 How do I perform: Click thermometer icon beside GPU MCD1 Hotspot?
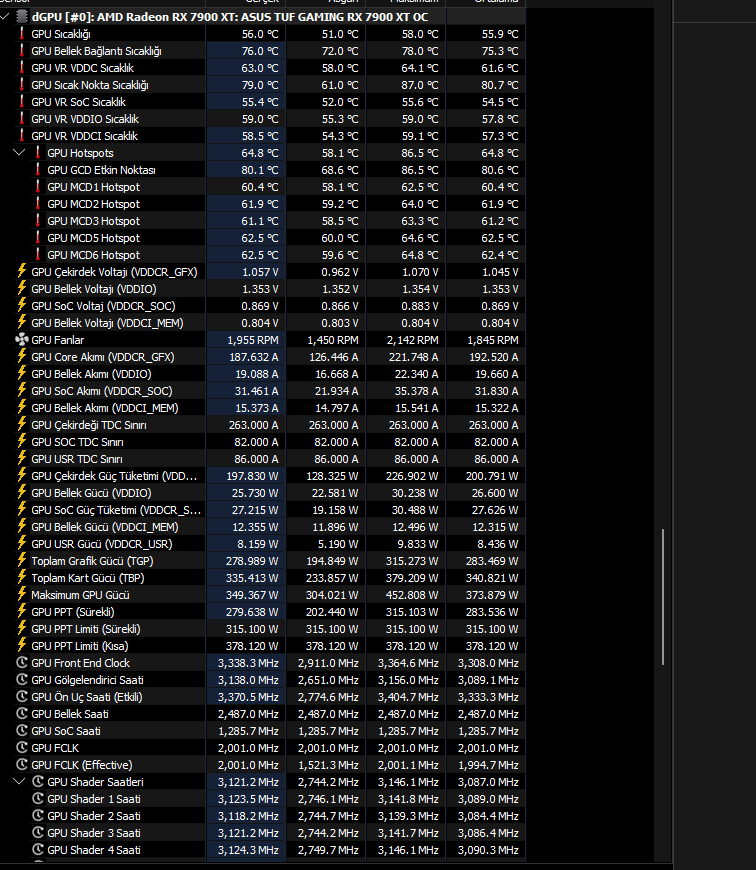tap(38, 186)
